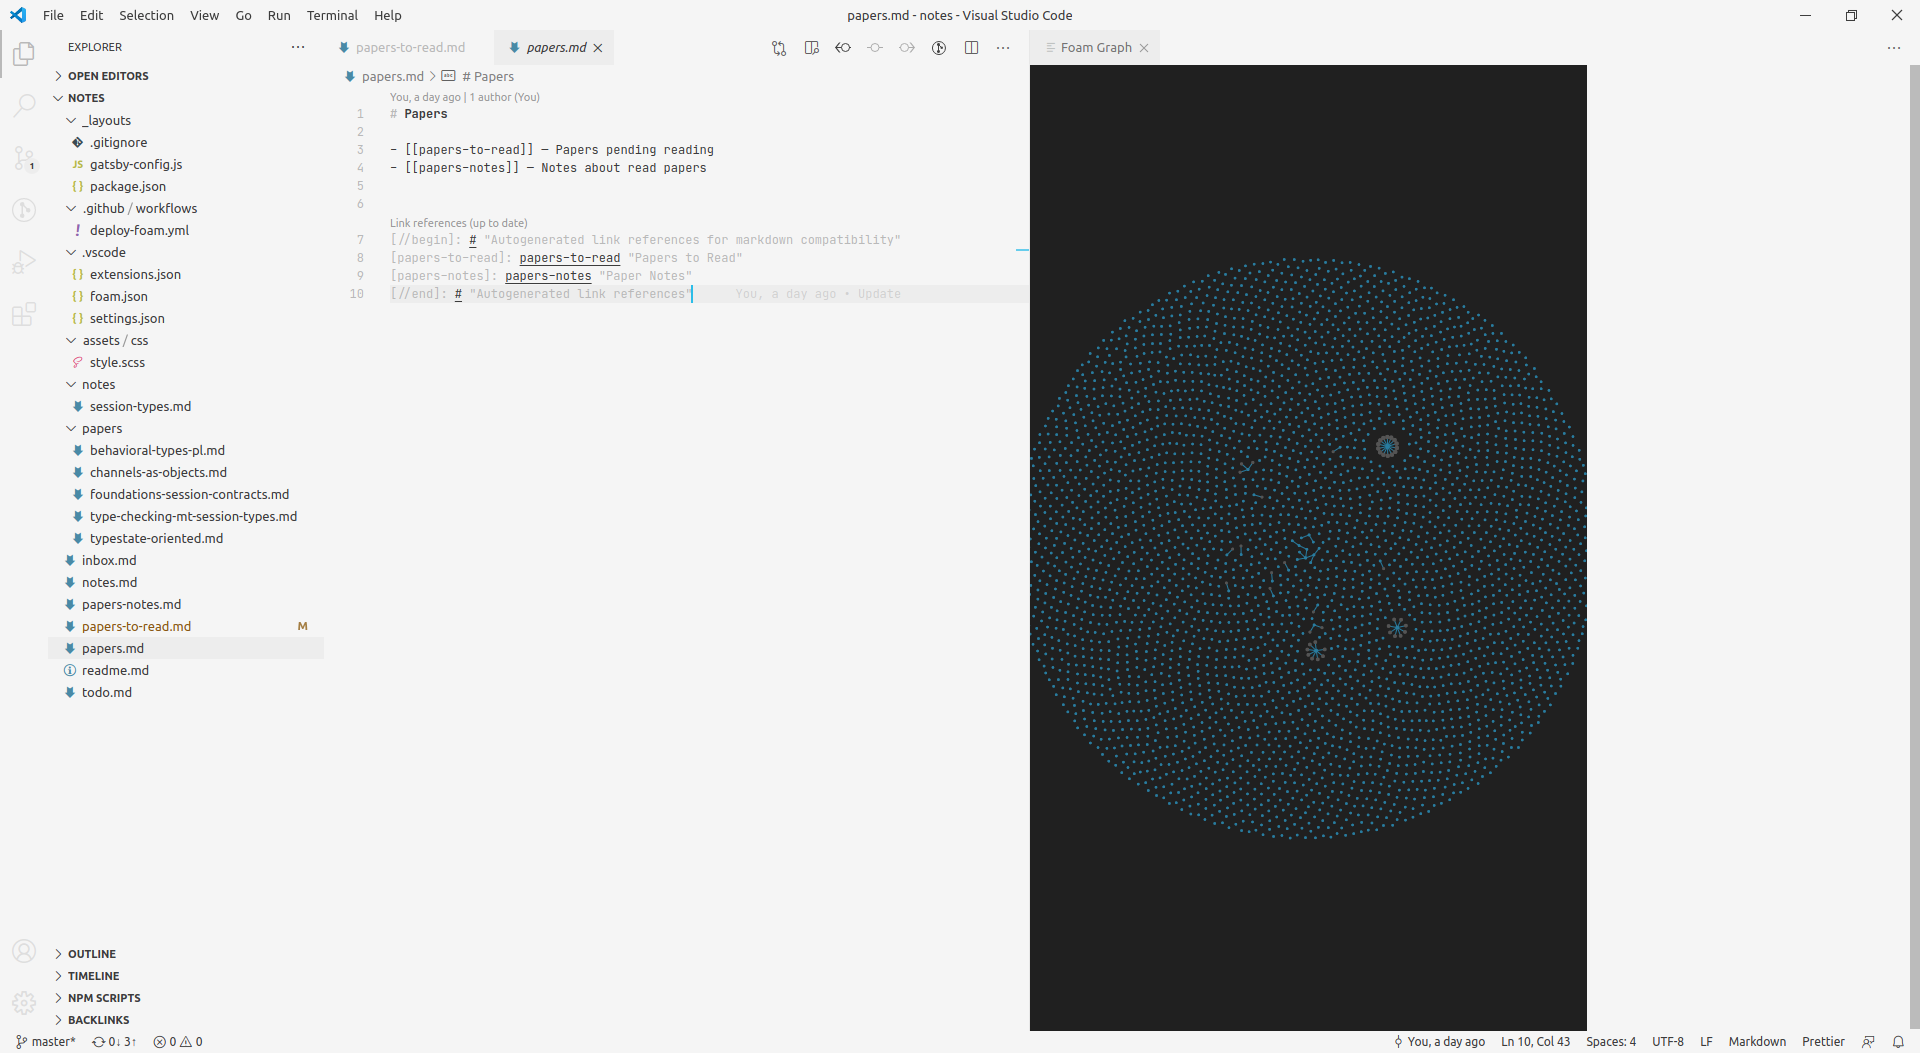Click the master branch indicator
The image size is (1920, 1053).
pos(46,1042)
